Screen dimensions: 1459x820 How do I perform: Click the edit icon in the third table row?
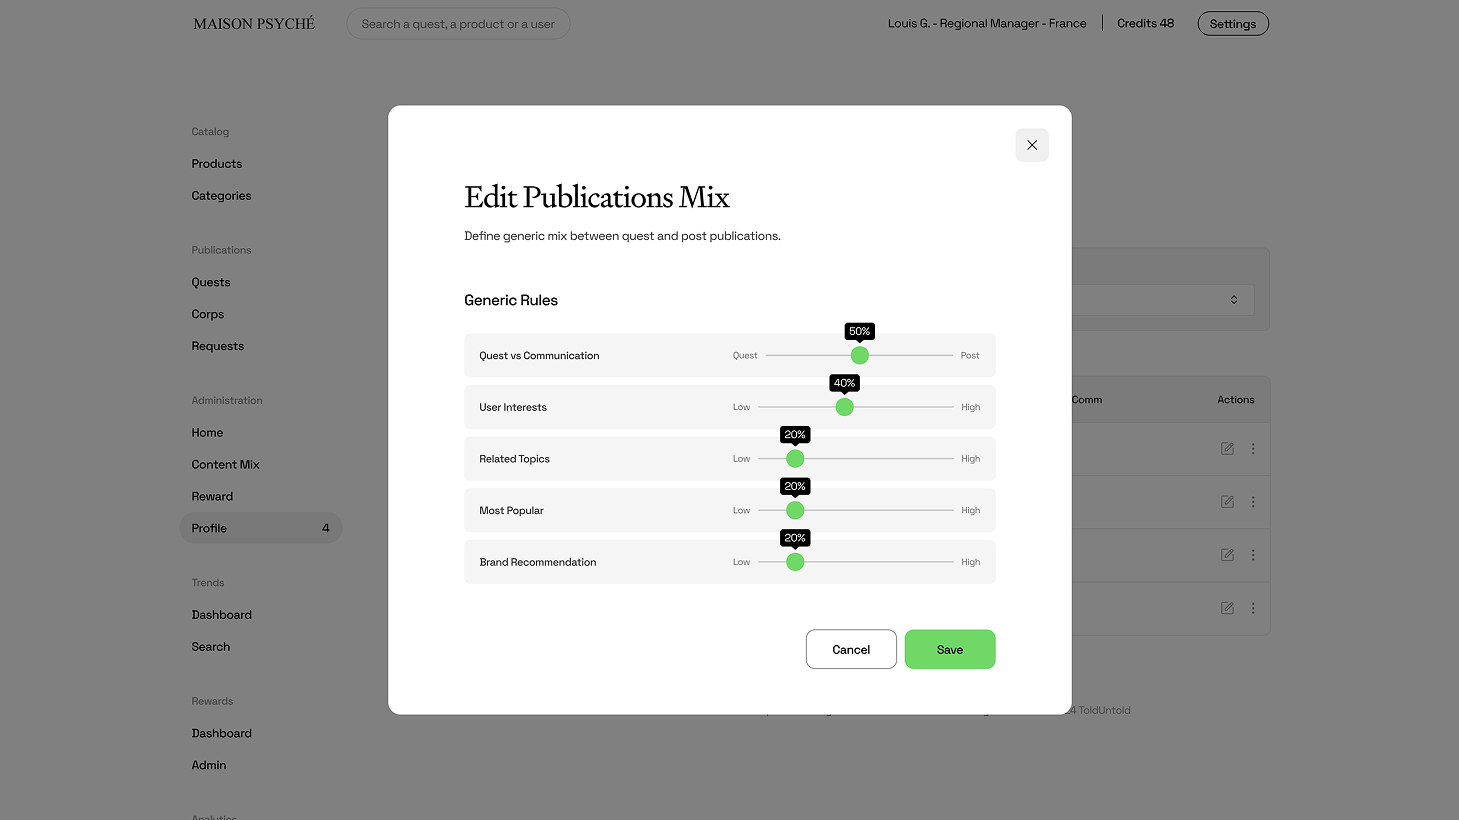pyautogui.click(x=1227, y=555)
